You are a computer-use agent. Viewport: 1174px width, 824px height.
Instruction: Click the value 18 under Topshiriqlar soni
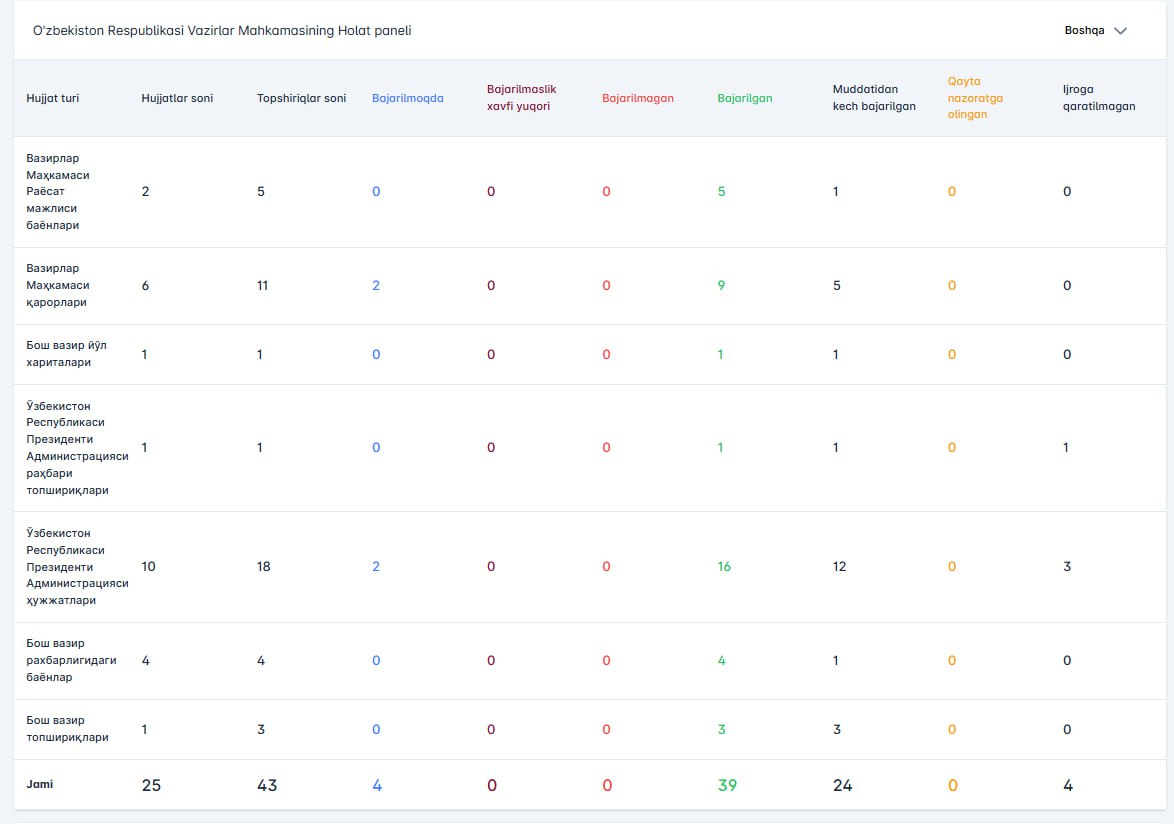point(264,567)
